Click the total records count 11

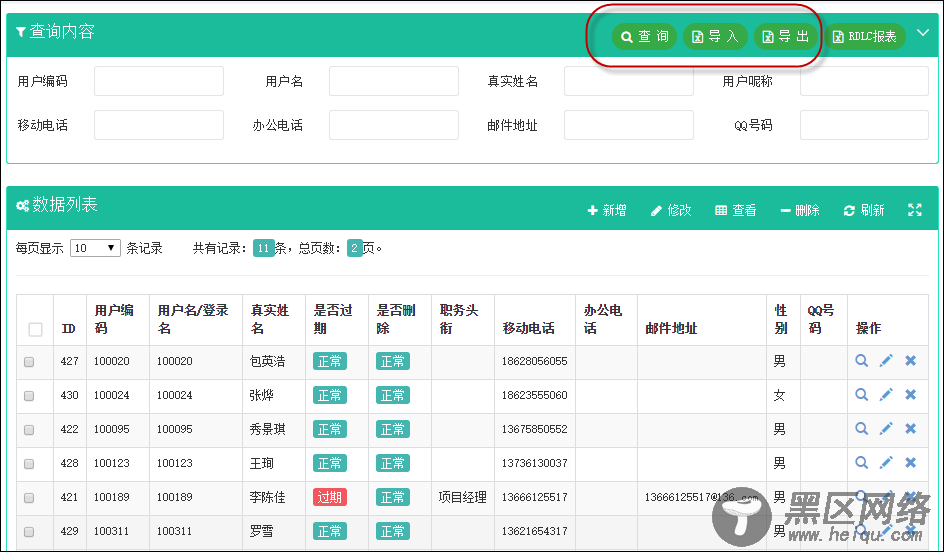click(264, 248)
